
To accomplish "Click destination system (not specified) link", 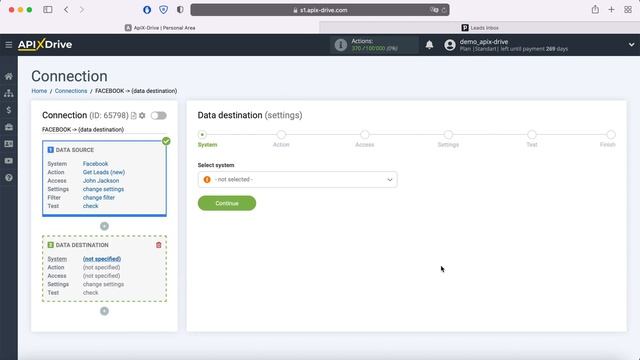I will 102,259.
